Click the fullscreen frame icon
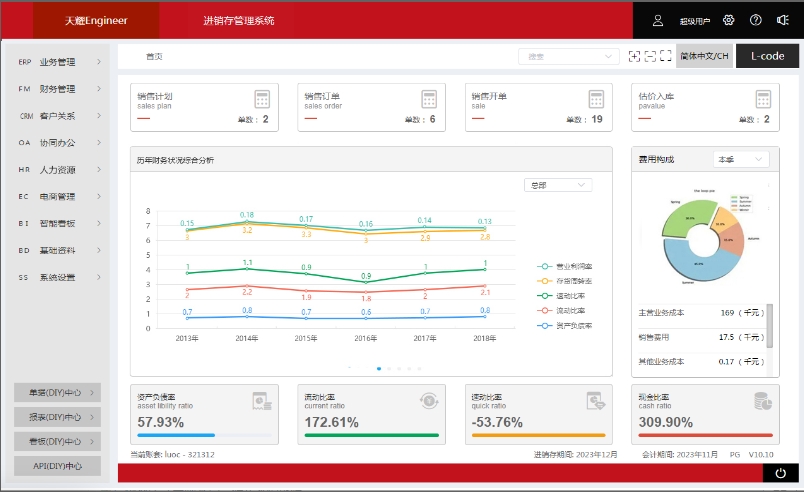 [665, 56]
